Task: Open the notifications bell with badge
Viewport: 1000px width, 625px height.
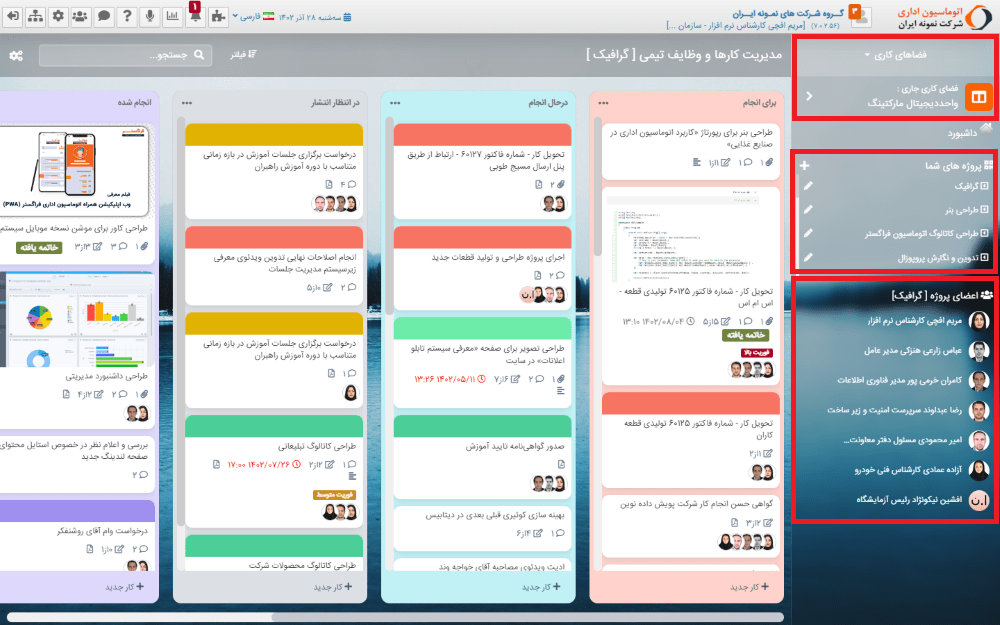Action: point(195,14)
